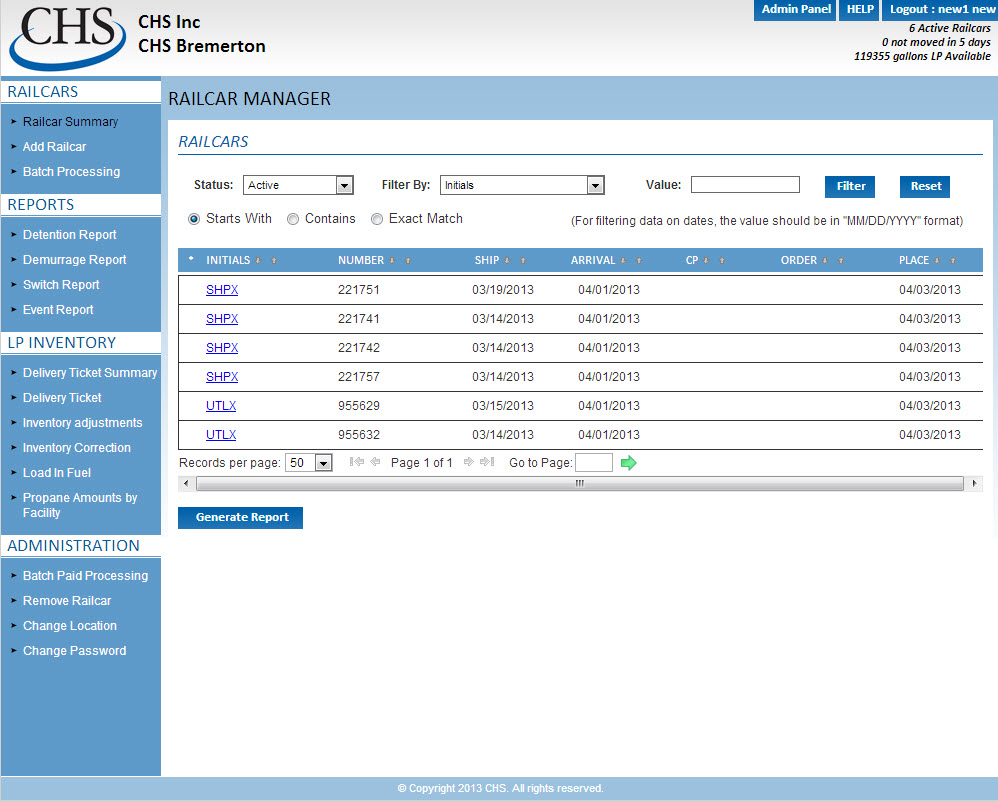Screen dimensions: 998x802
Task: Open Detention Report
Action: tap(70, 235)
